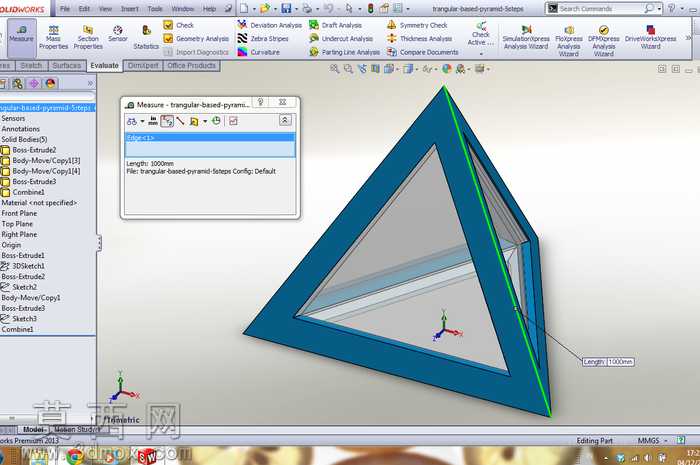700x465 pixels.
Task: Click the Open file folder icon
Action: (x=265, y=8)
